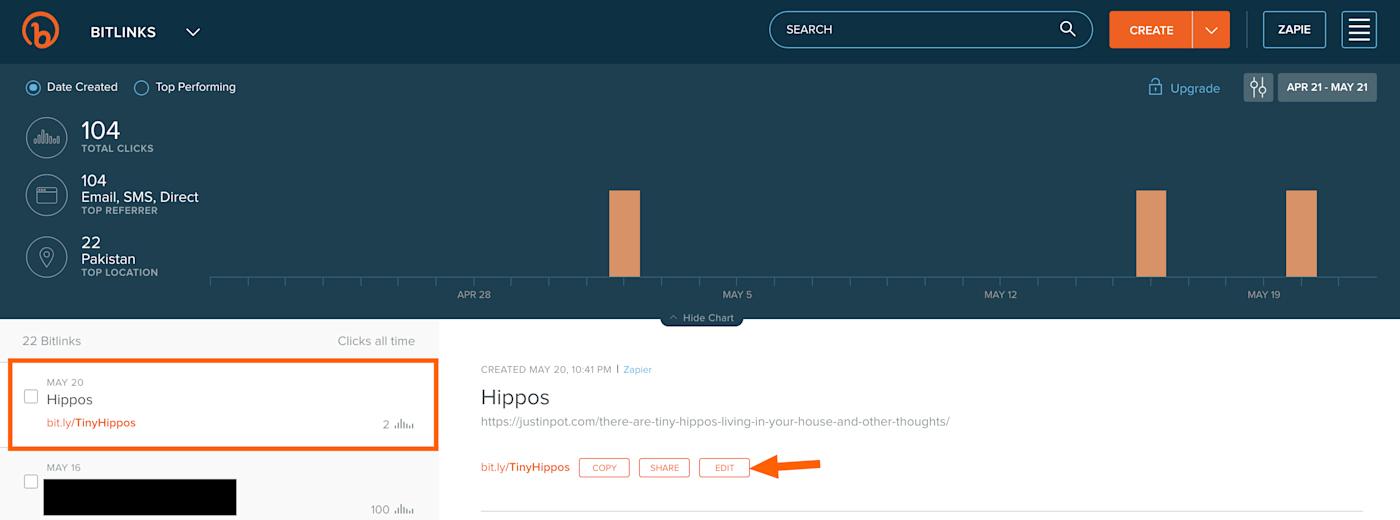Open the Apr 21 - May 21 date range

tap(1327, 87)
